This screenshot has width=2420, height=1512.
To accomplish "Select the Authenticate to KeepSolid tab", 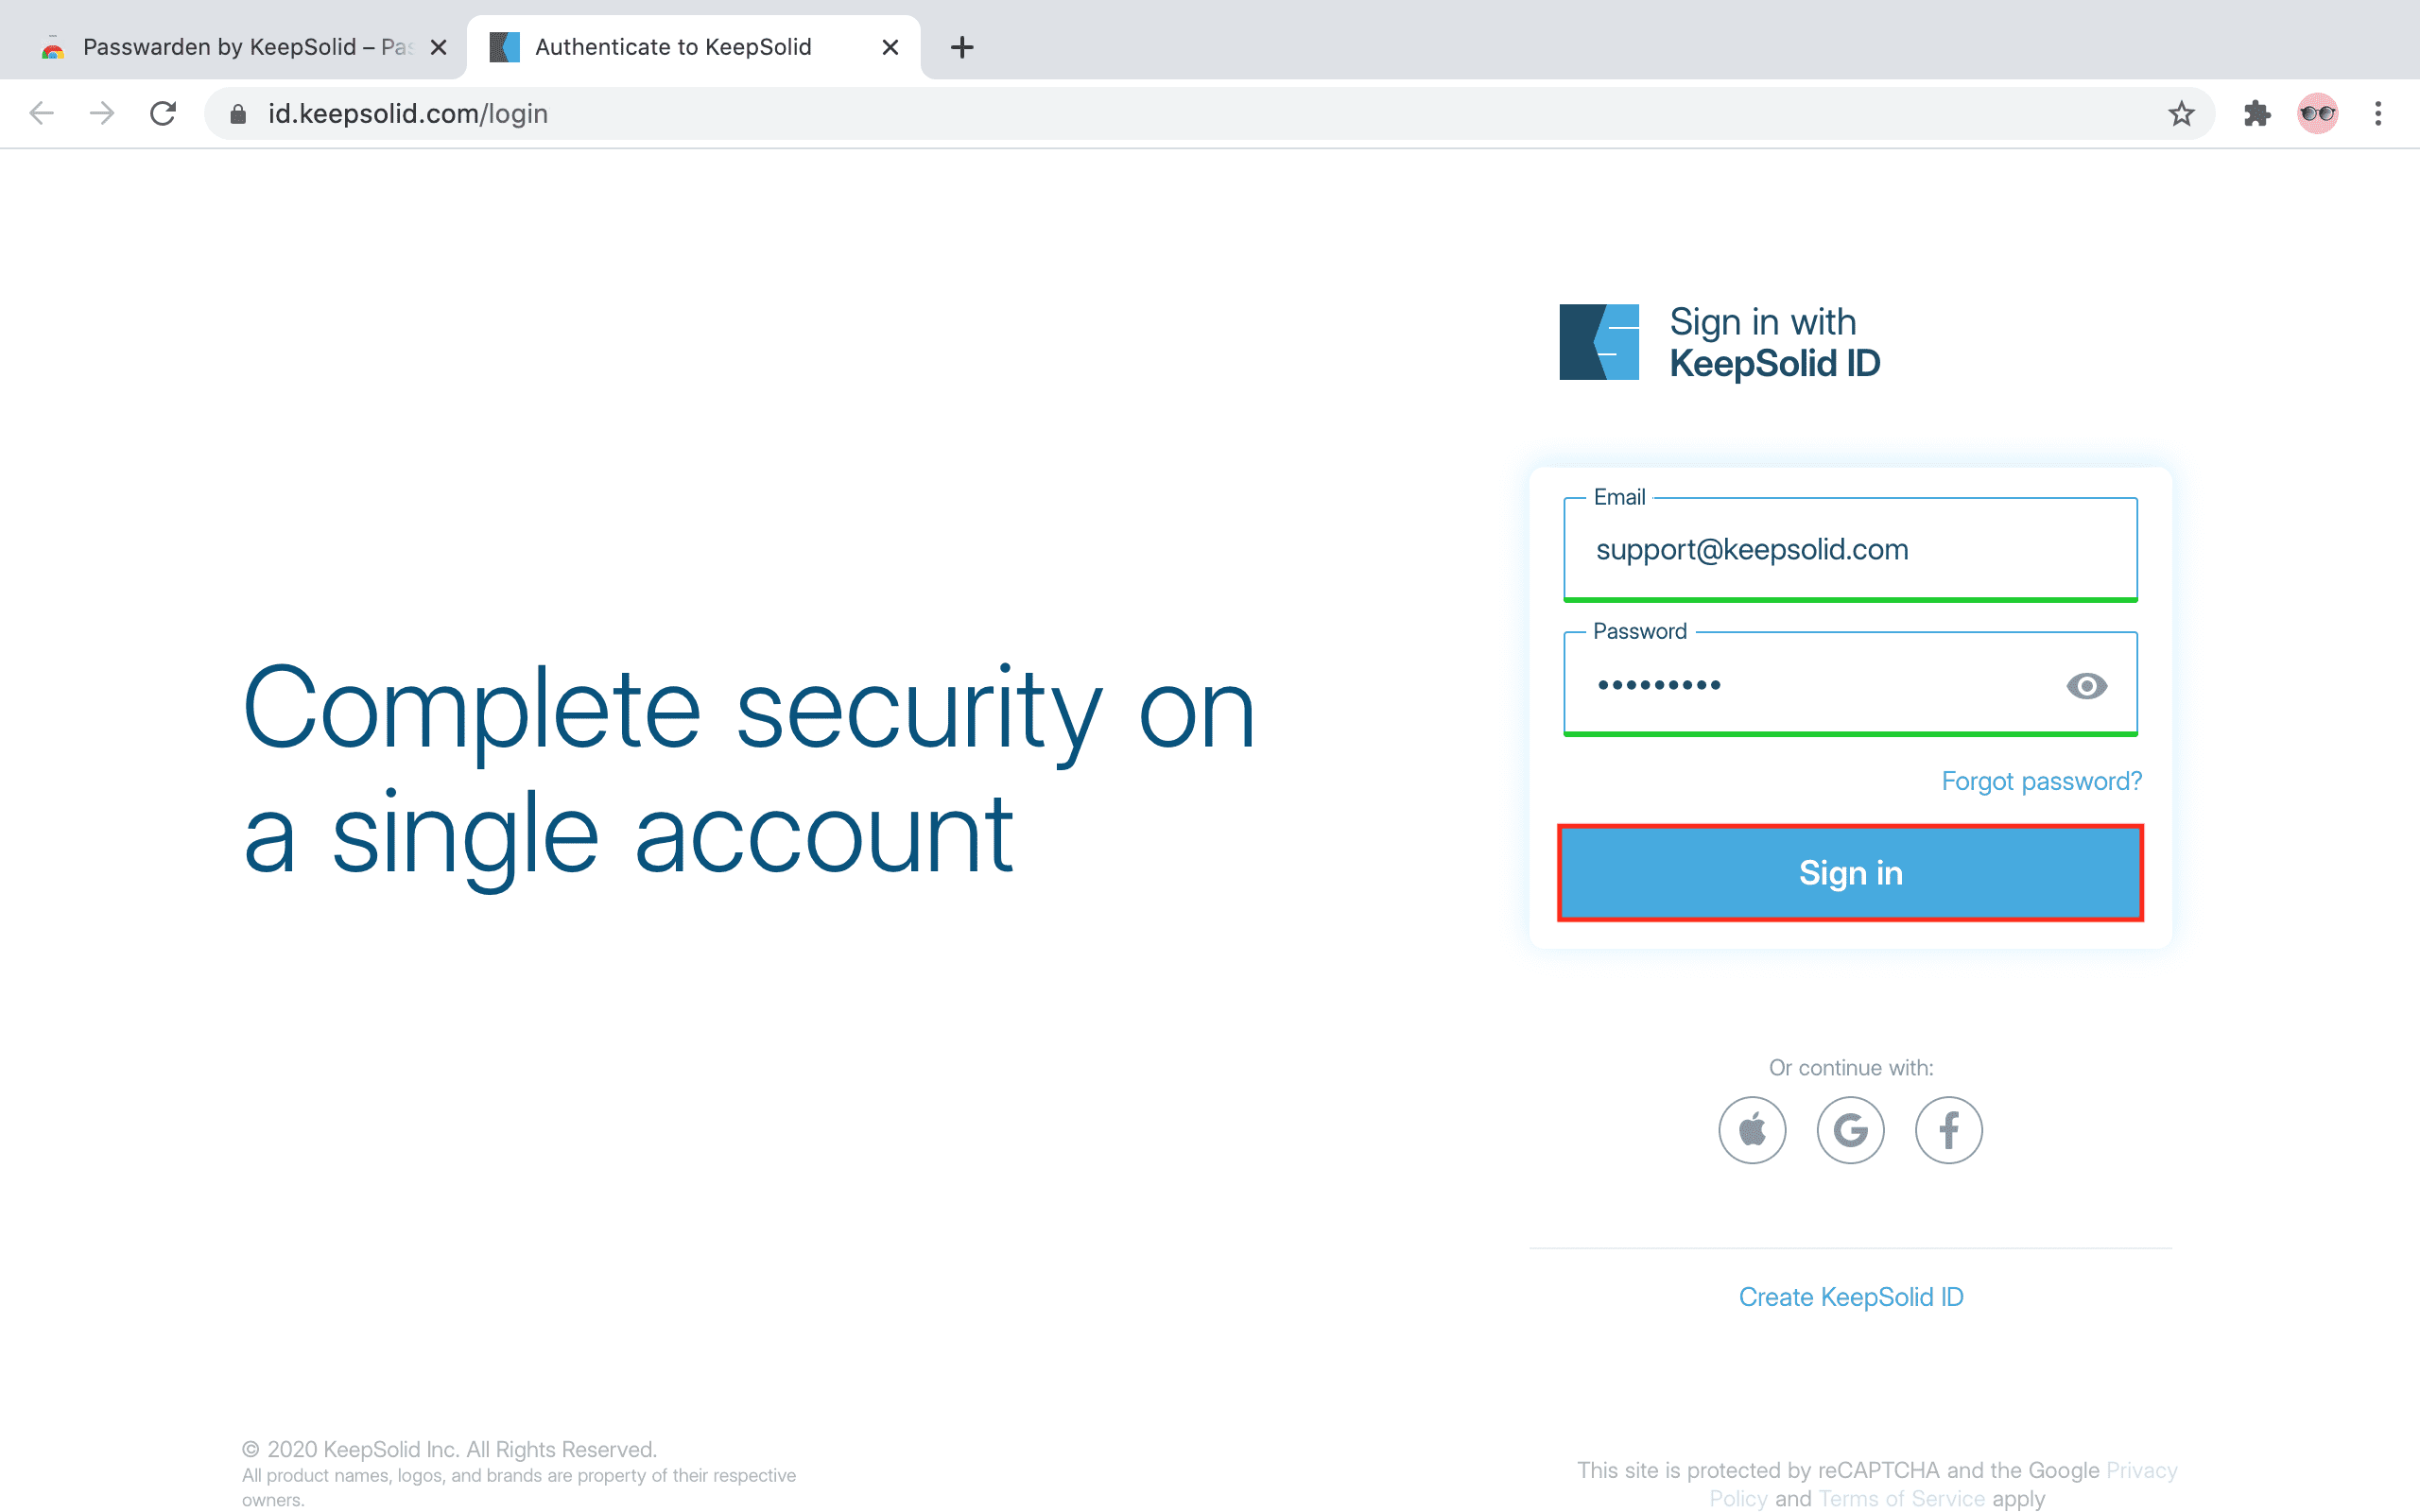I will point(673,47).
